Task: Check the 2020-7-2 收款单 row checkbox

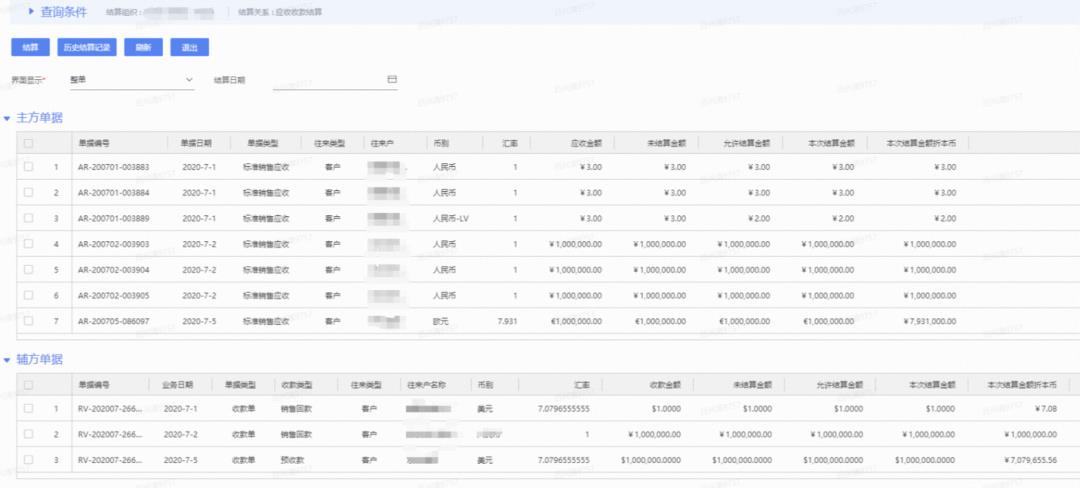Action: tap(28, 434)
